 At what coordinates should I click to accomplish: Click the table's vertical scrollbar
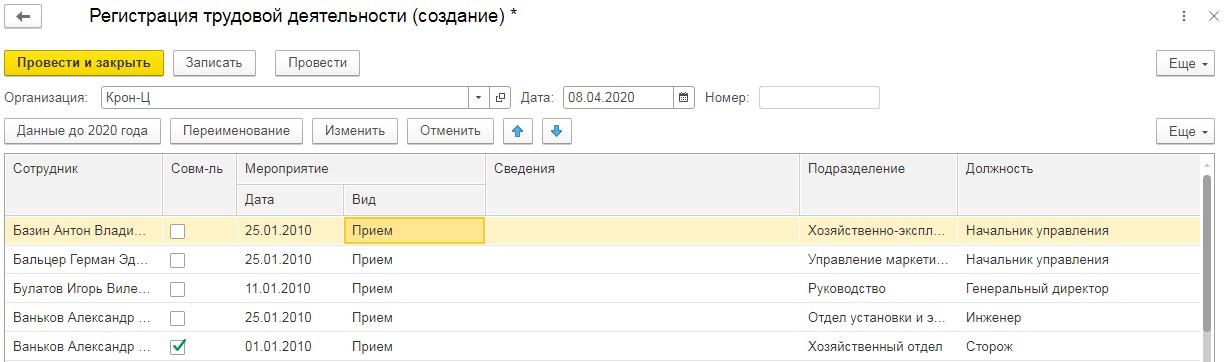pyautogui.click(x=1207, y=258)
